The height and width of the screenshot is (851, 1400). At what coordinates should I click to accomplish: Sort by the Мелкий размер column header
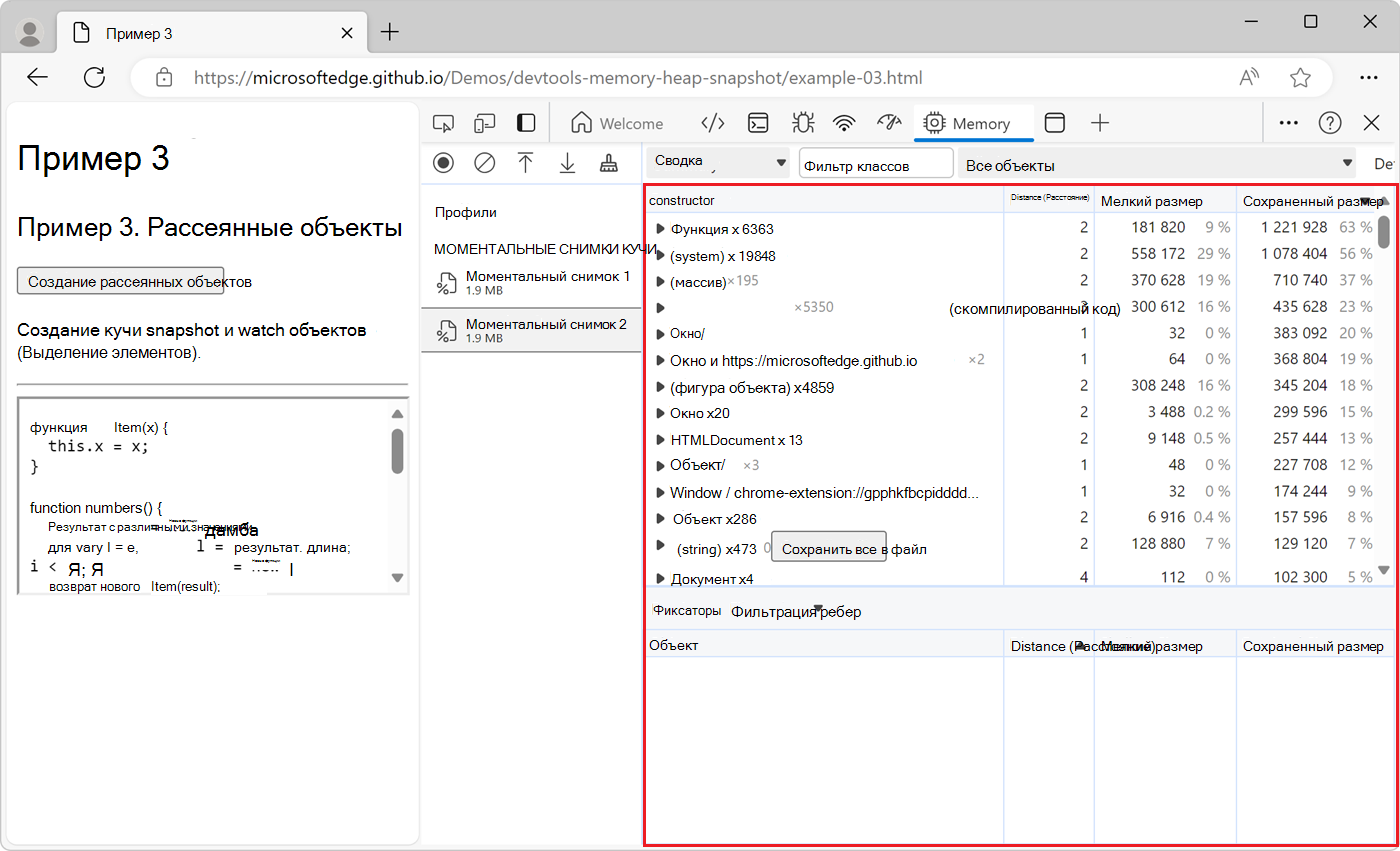pyautogui.click(x=1165, y=201)
